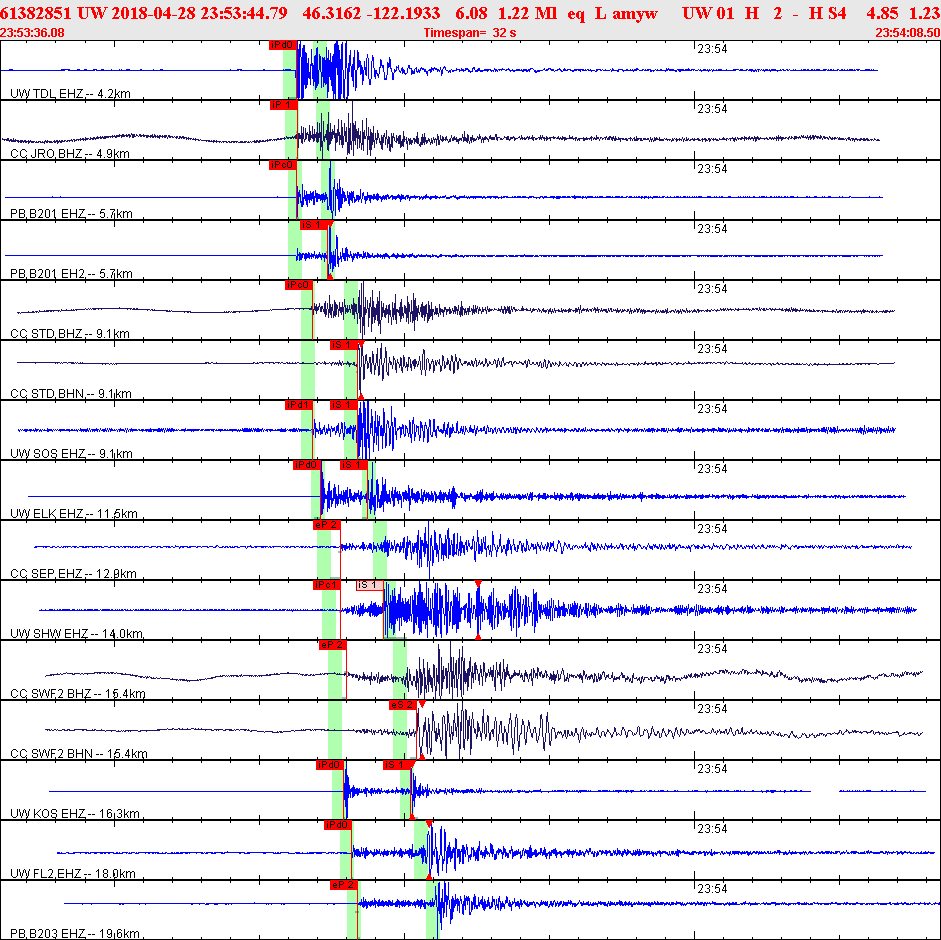The height and width of the screenshot is (940, 941).
Task: Select the eP 2 pick on PB B203 EHZ
Action: [344, 885]
